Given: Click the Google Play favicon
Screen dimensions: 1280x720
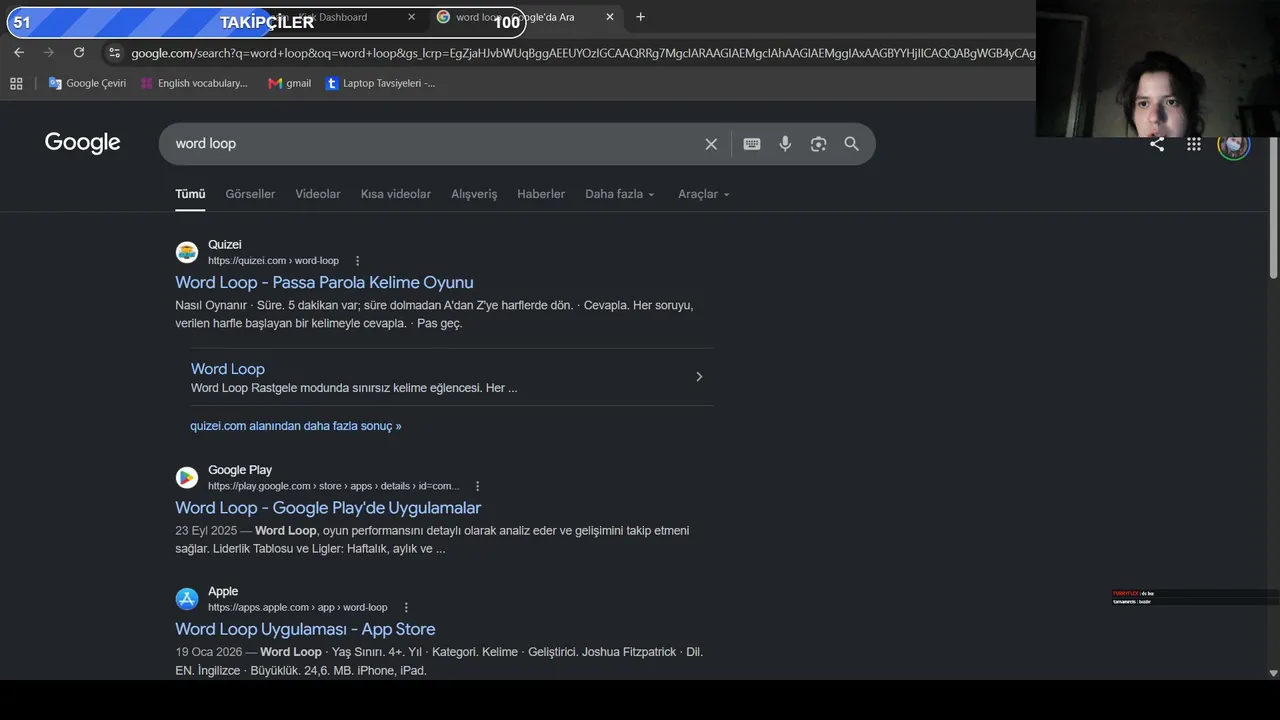Looking at the screenshot, I should click(x=187, y=477).
